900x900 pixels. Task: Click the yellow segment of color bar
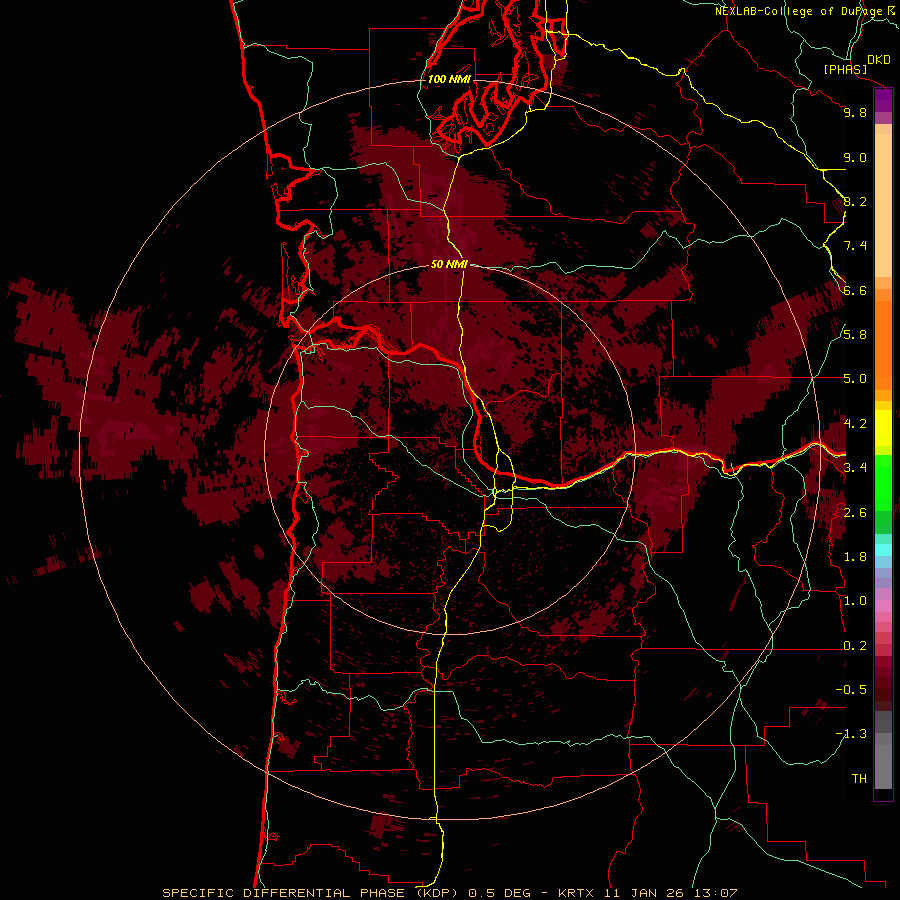coord(883,428)
